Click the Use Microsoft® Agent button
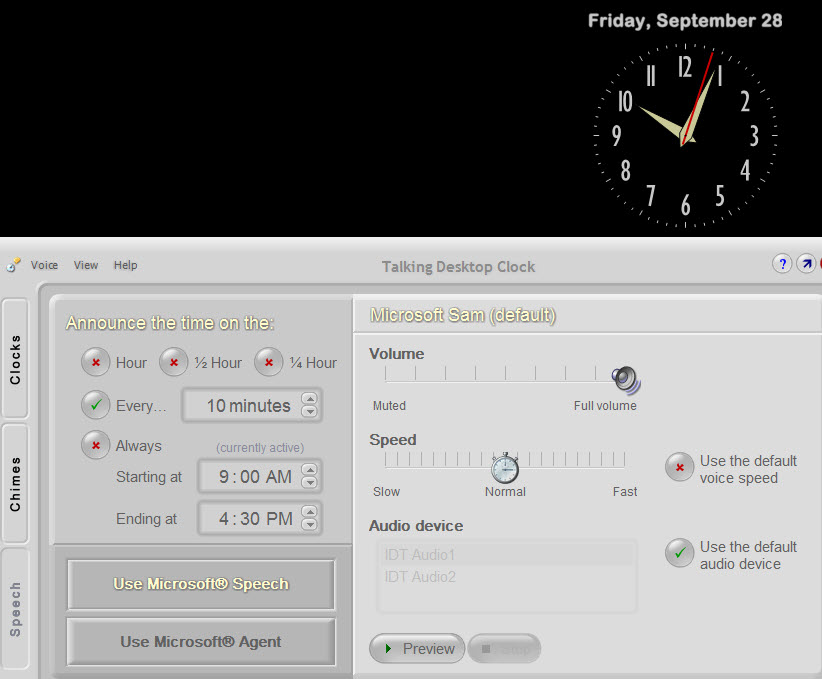 click(201, 642)
